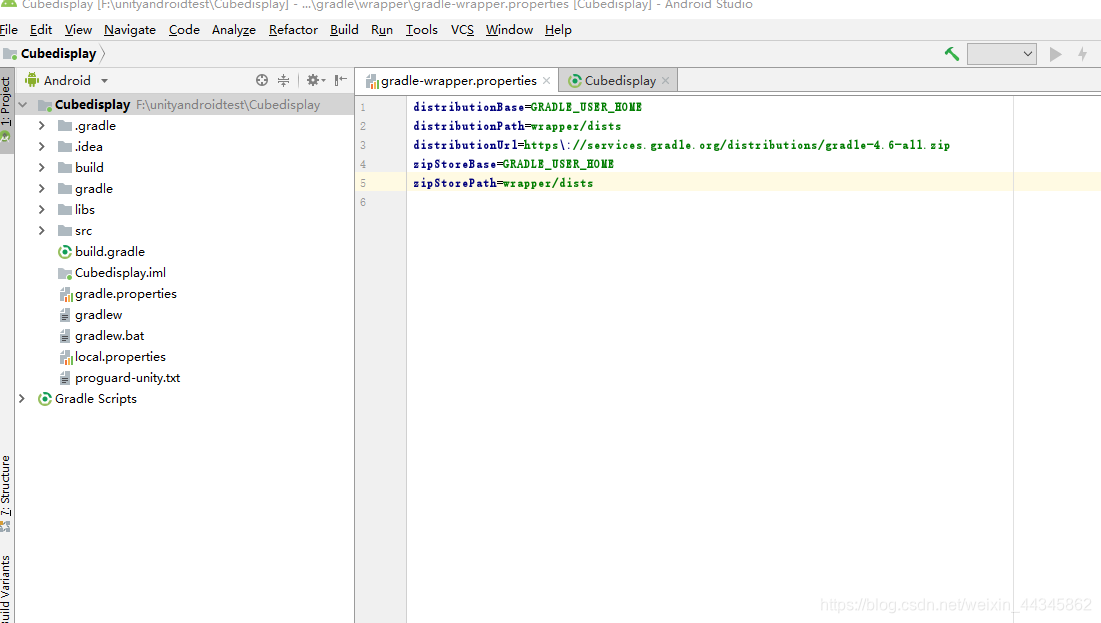This screenshot has height=623, width=1101.
Task: Click the proguard-unity.txt file icon
Action: 65,379
